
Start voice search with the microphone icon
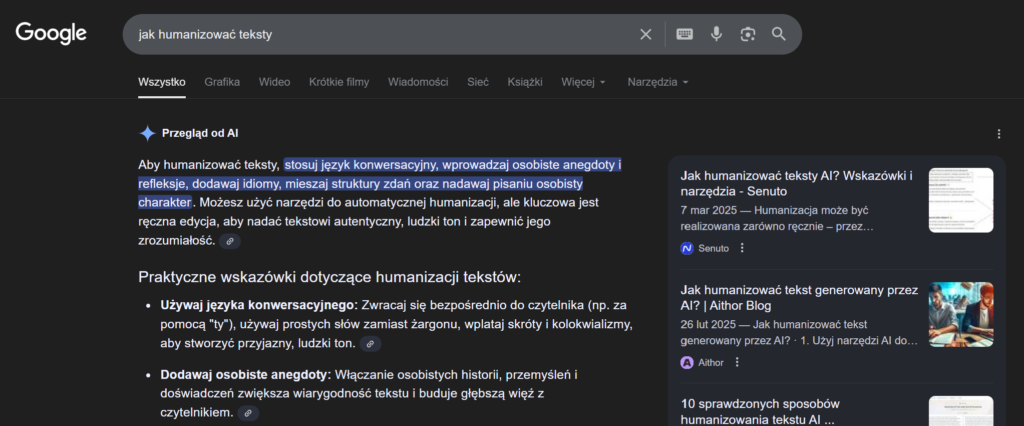pos(716,34)
